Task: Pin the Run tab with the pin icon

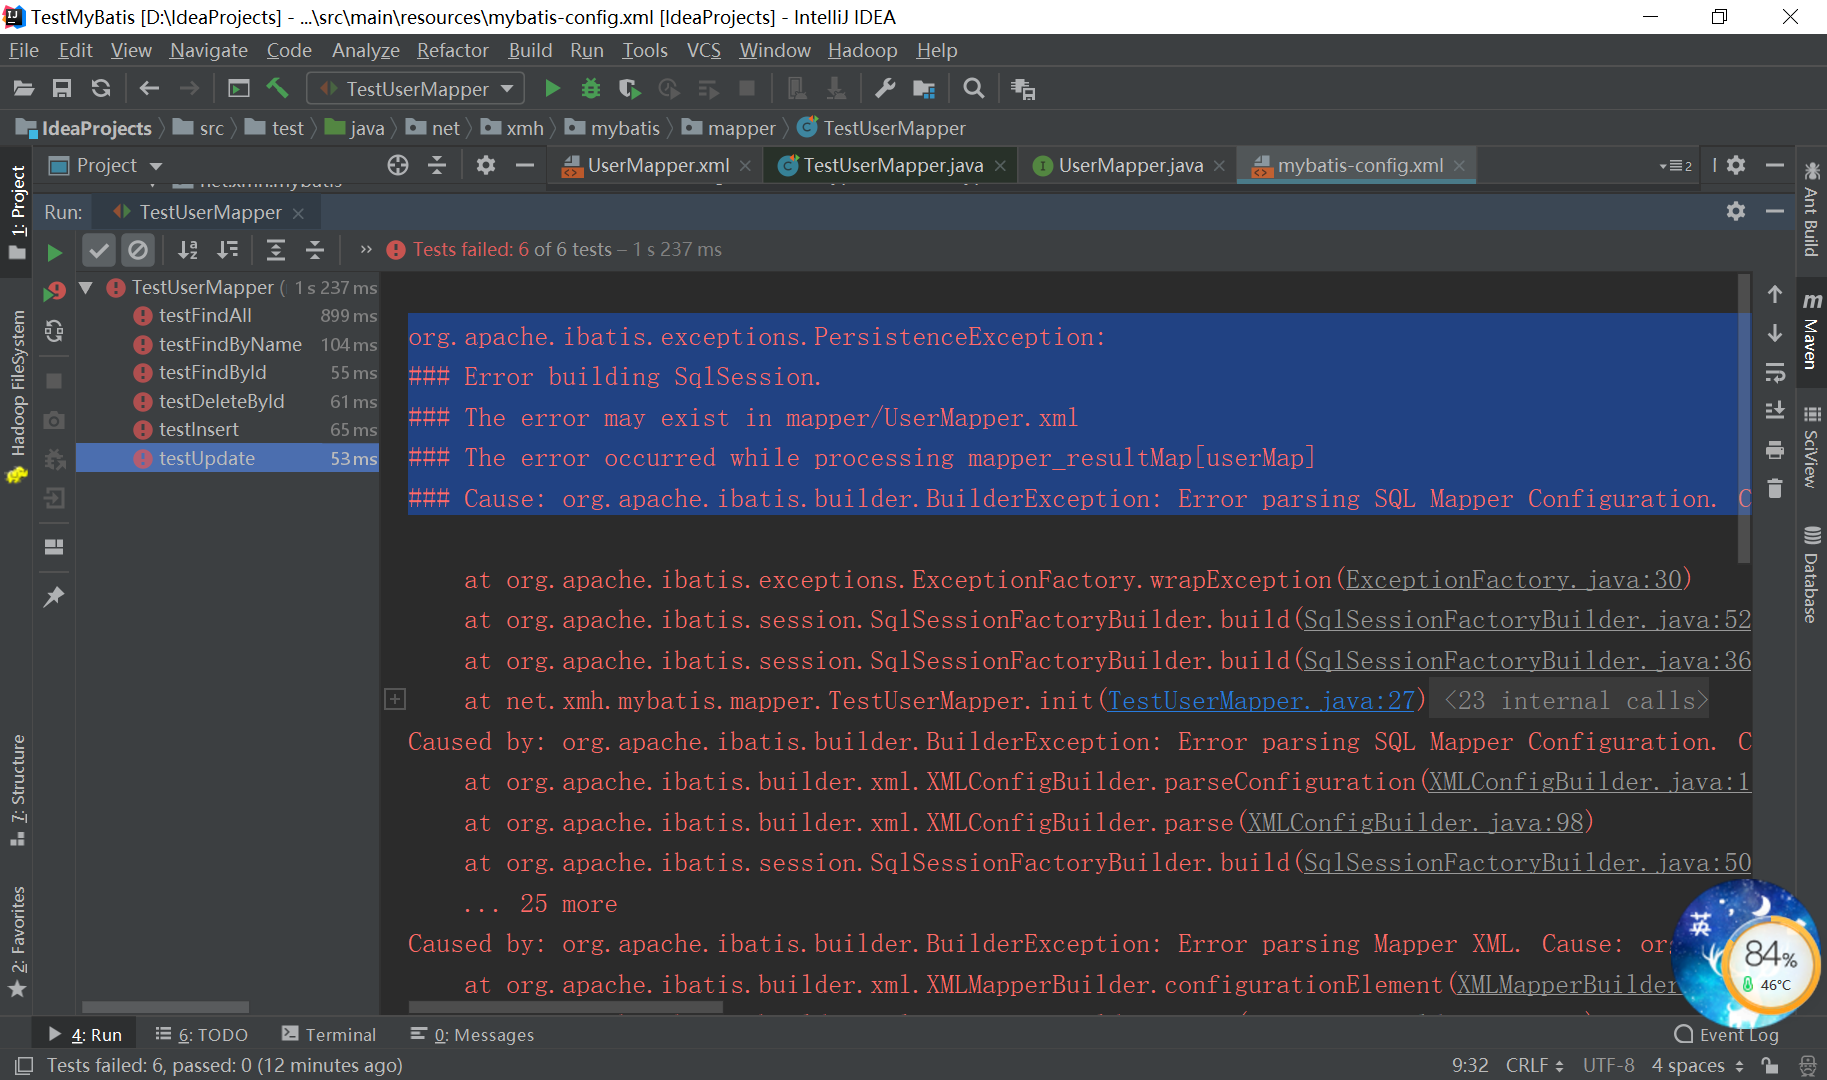Action: [54, 597]
